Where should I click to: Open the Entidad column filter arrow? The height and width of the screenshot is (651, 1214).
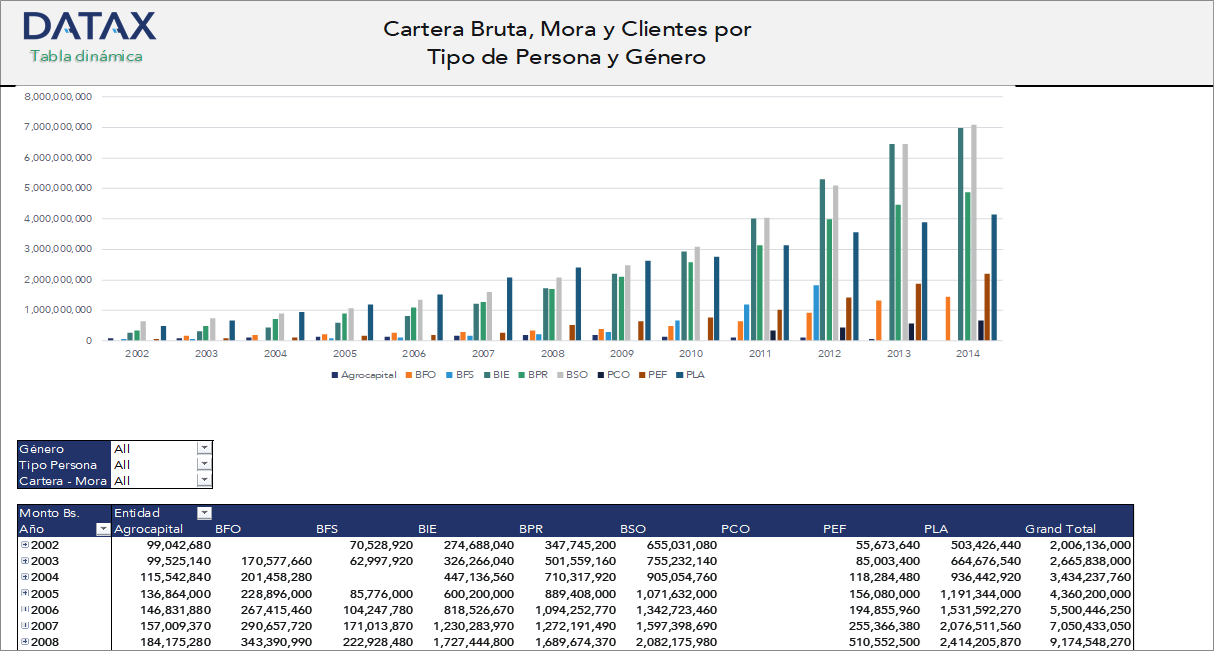pyautogui.click(x=204, y=513)
